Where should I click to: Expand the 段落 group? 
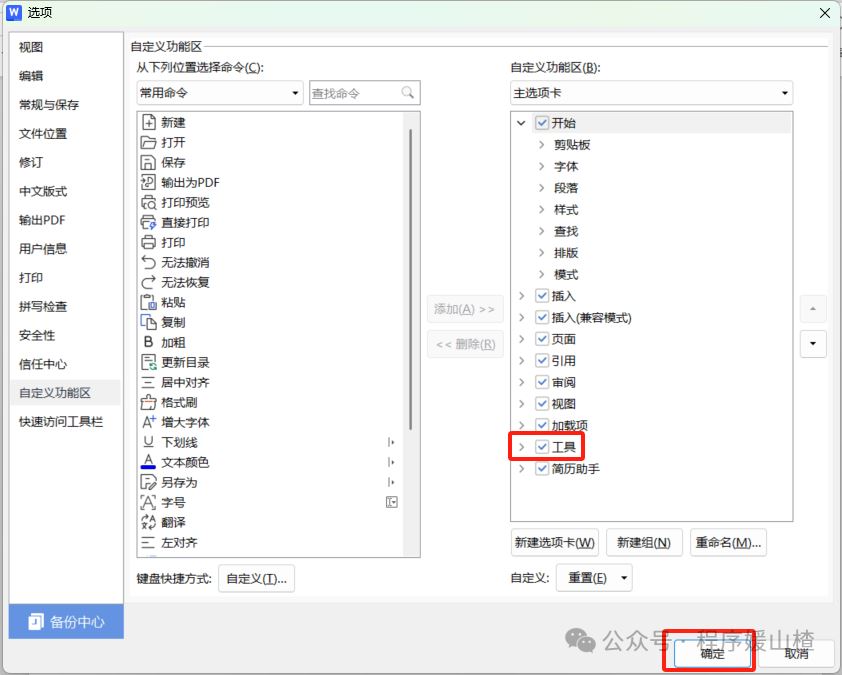[x=541, y=188]
